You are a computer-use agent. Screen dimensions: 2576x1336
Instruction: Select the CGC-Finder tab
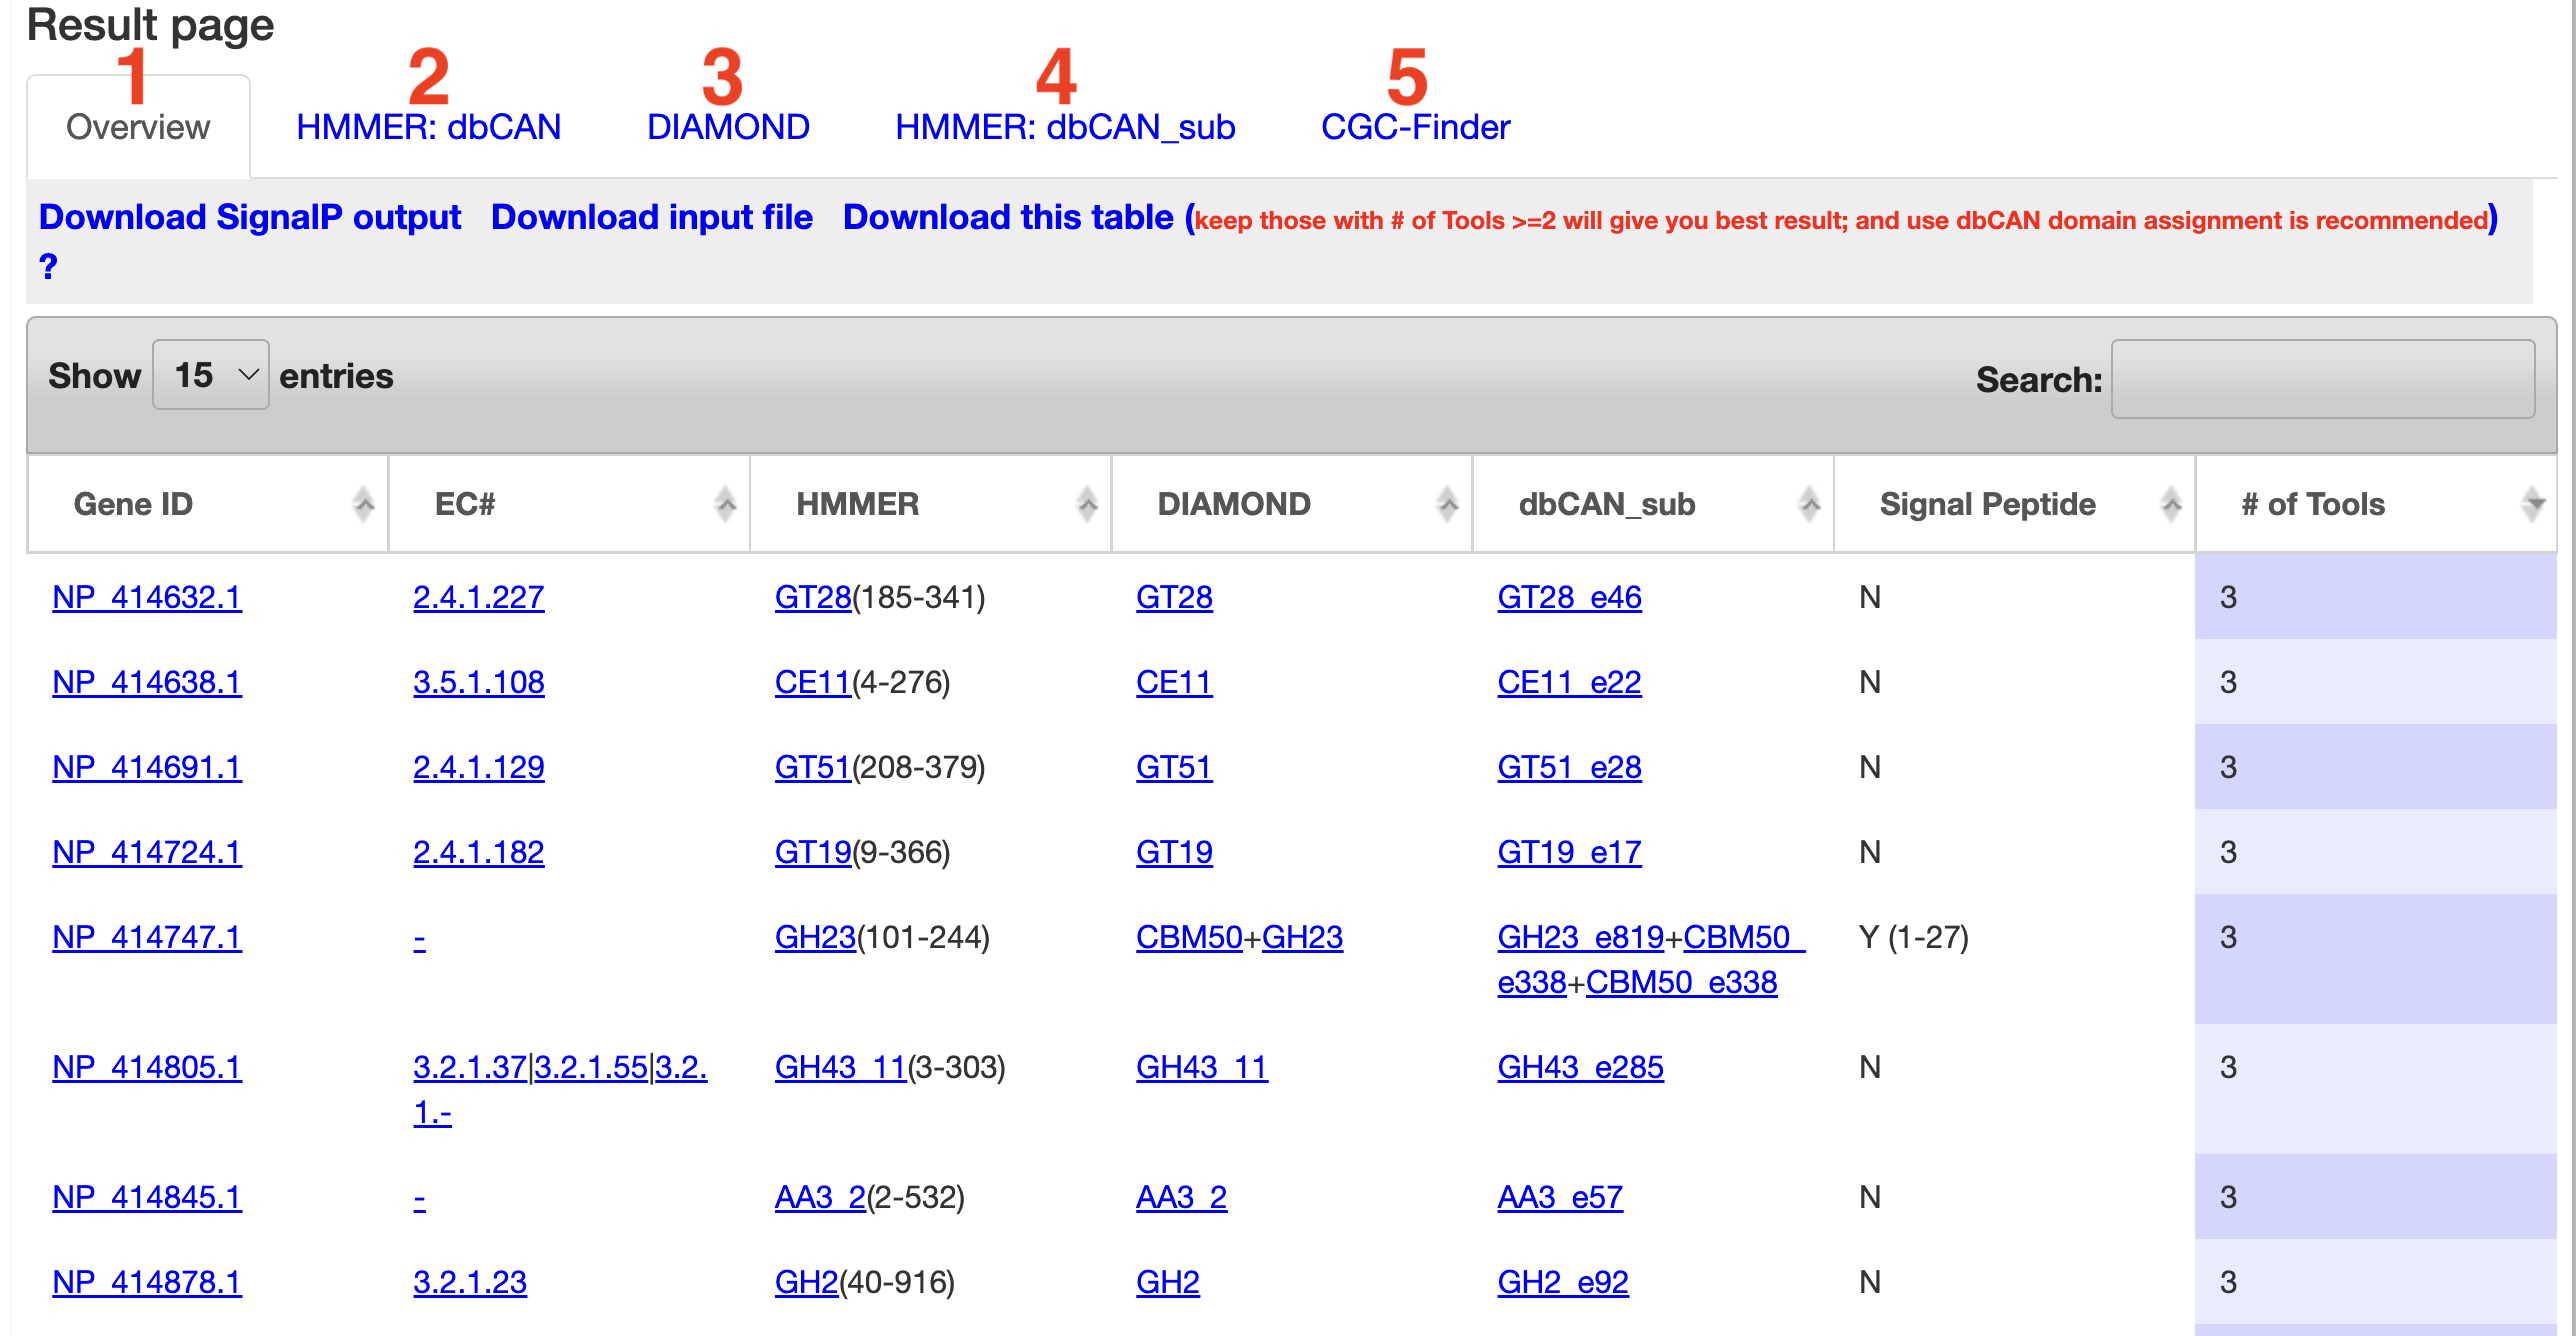pyautogui.click(x=1415, y=127)
